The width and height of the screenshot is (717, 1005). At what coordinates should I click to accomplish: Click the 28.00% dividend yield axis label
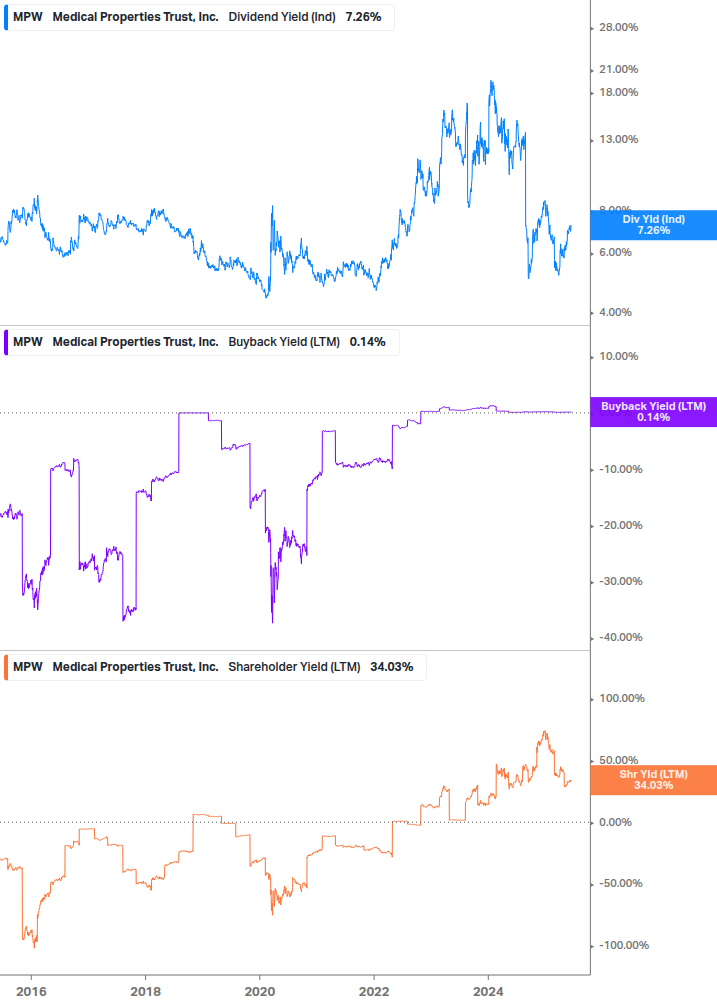click(618, 28)
